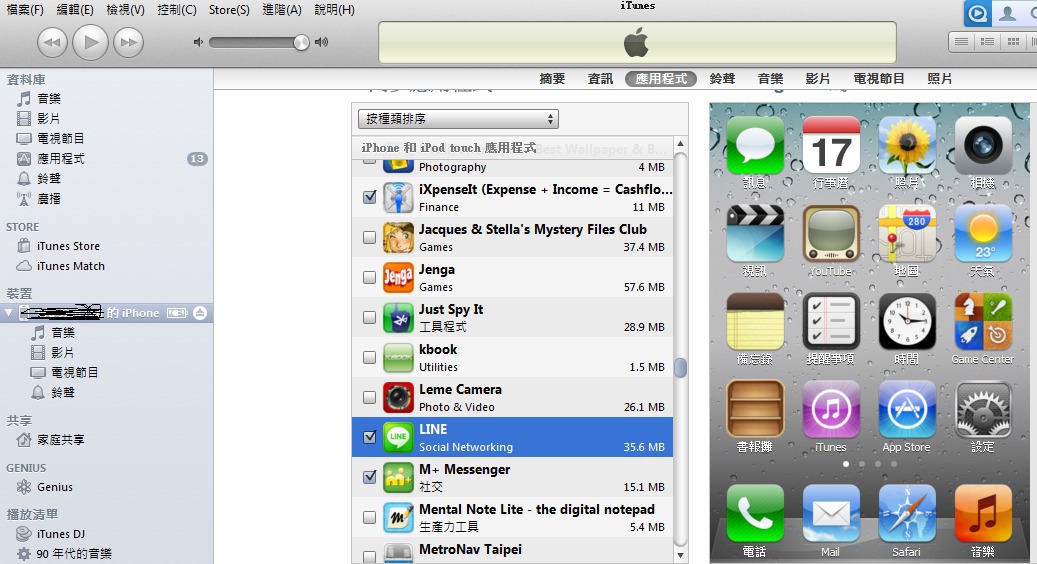Click the Play button
Image resolution: width=1037 pixels, height=564 pixels.
click(x=90, y=42)
